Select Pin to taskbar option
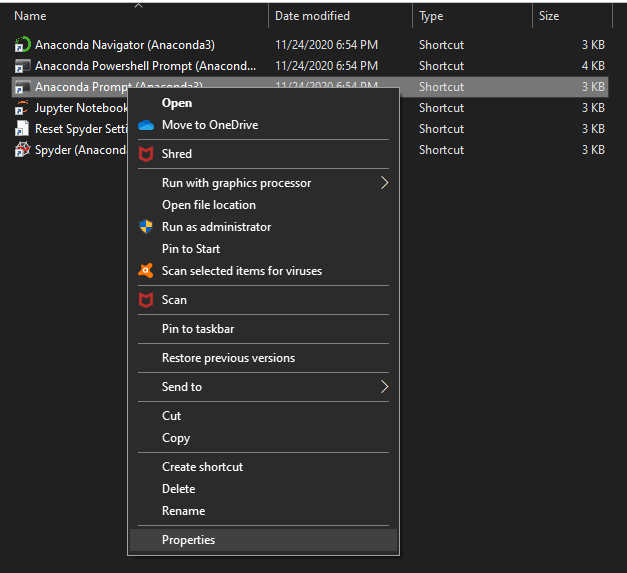The image size is (627, 573). (x=198, y=329)
